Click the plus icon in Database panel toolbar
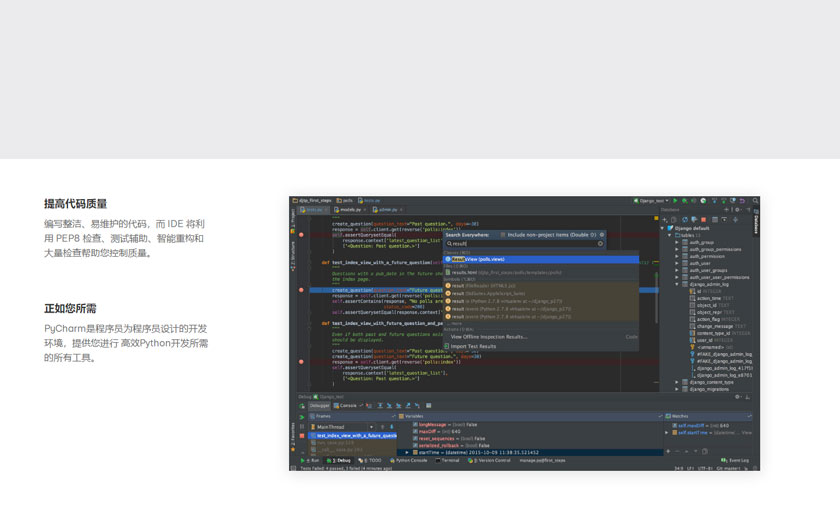Image resolution: width=840 pixels, height=530 pixels. coord(664,220)
